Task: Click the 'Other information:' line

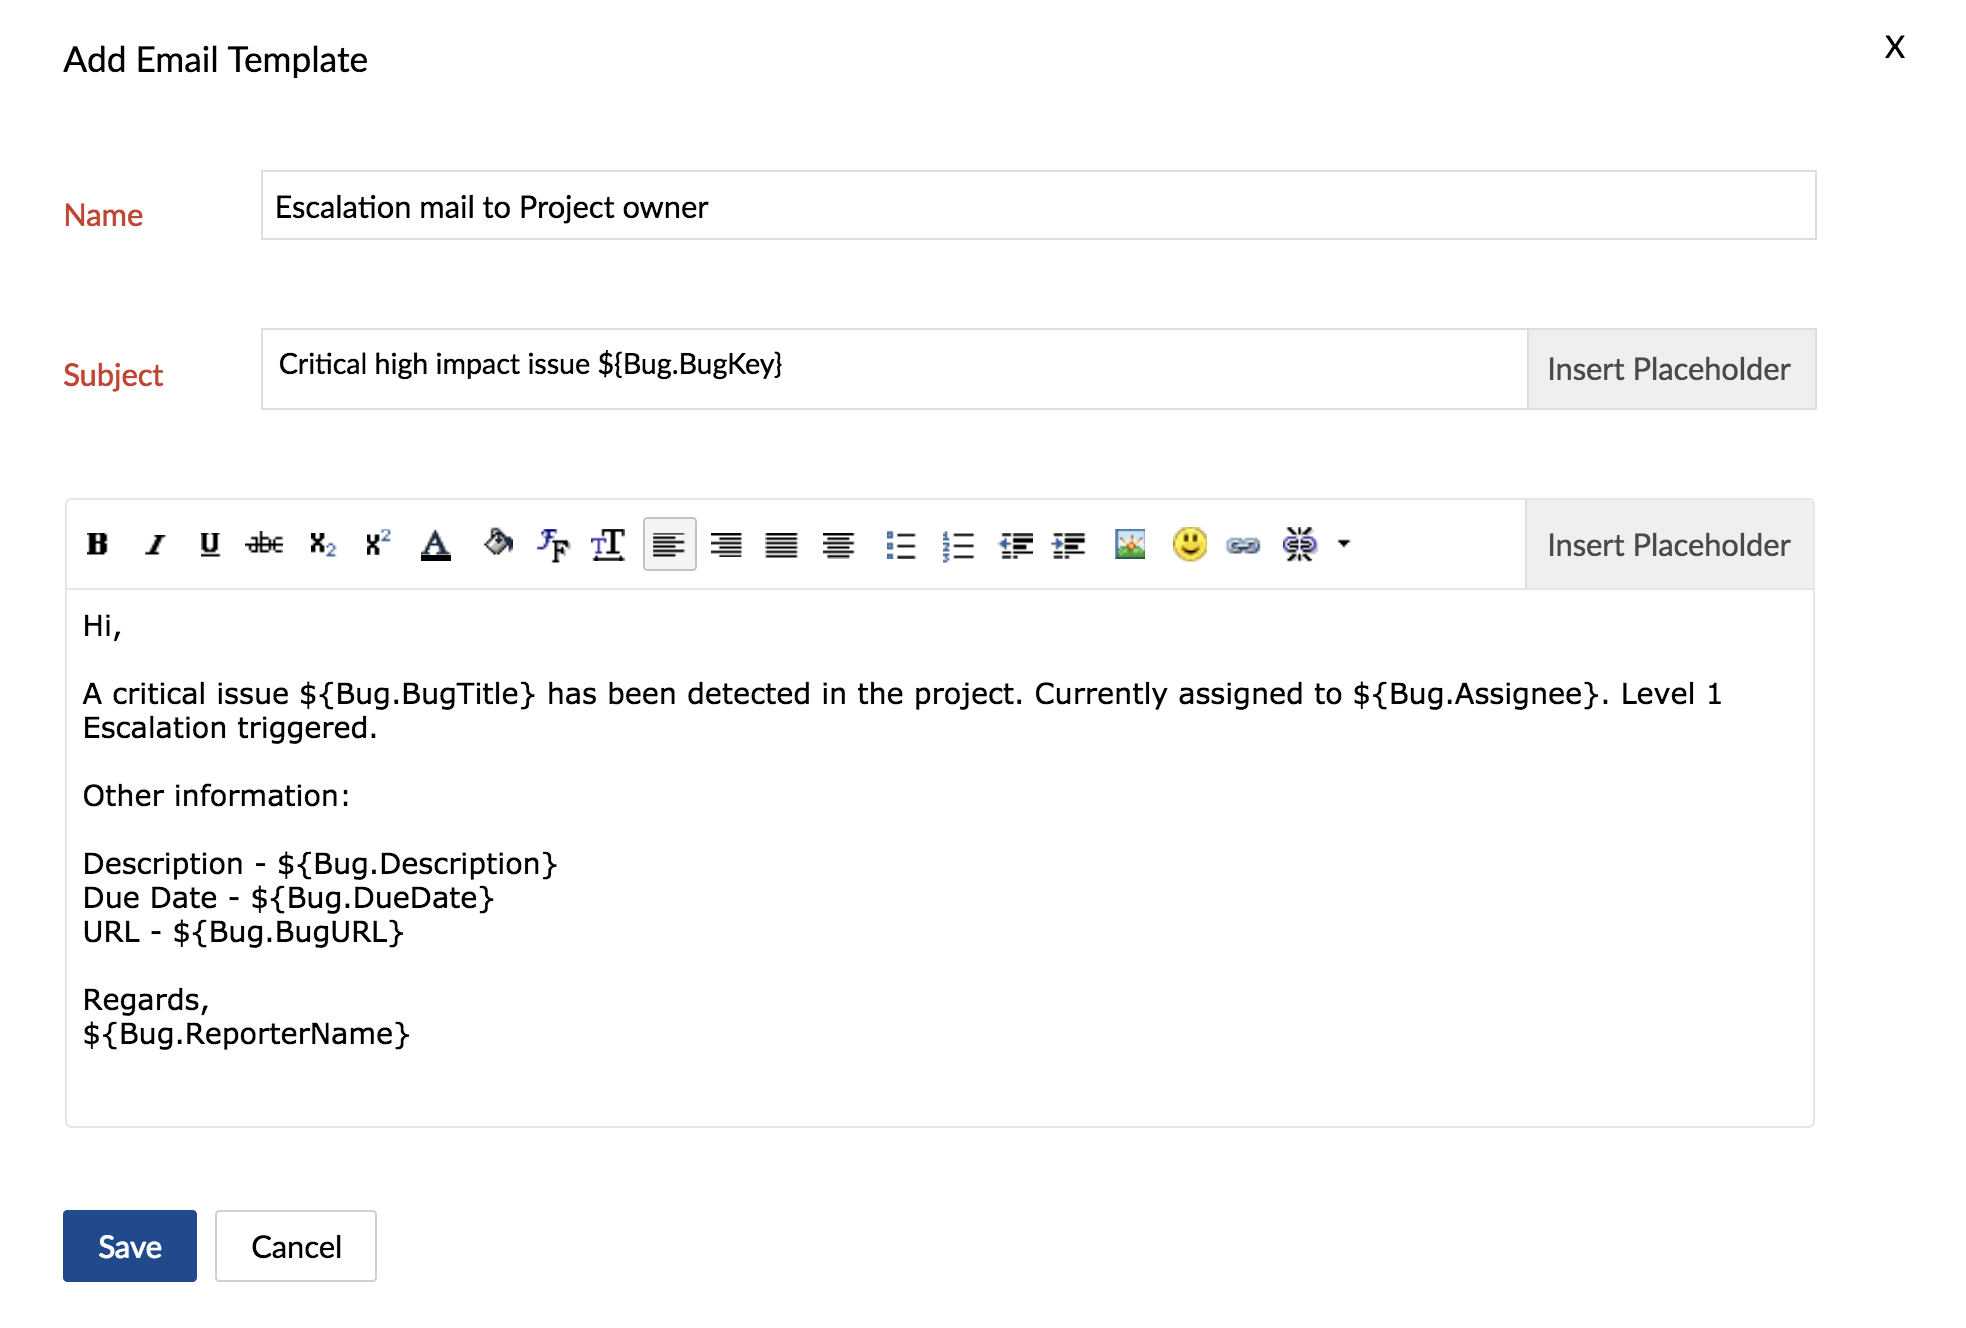Action: 216,796
